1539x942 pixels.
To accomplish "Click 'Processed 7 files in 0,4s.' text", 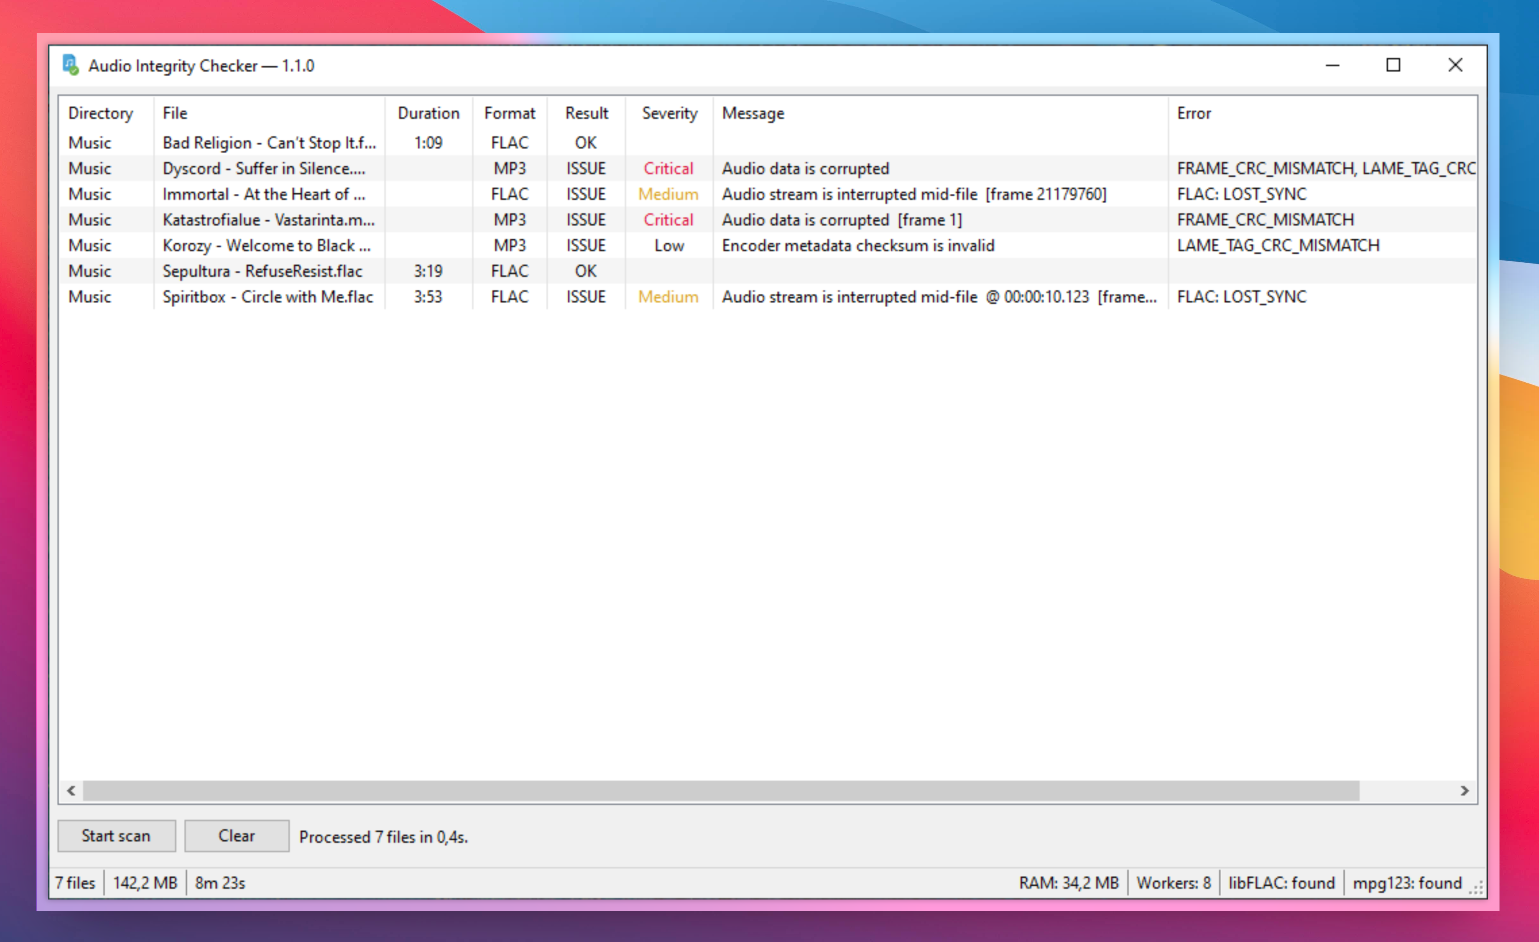I will pyautogui.click(x=383, y=837).
